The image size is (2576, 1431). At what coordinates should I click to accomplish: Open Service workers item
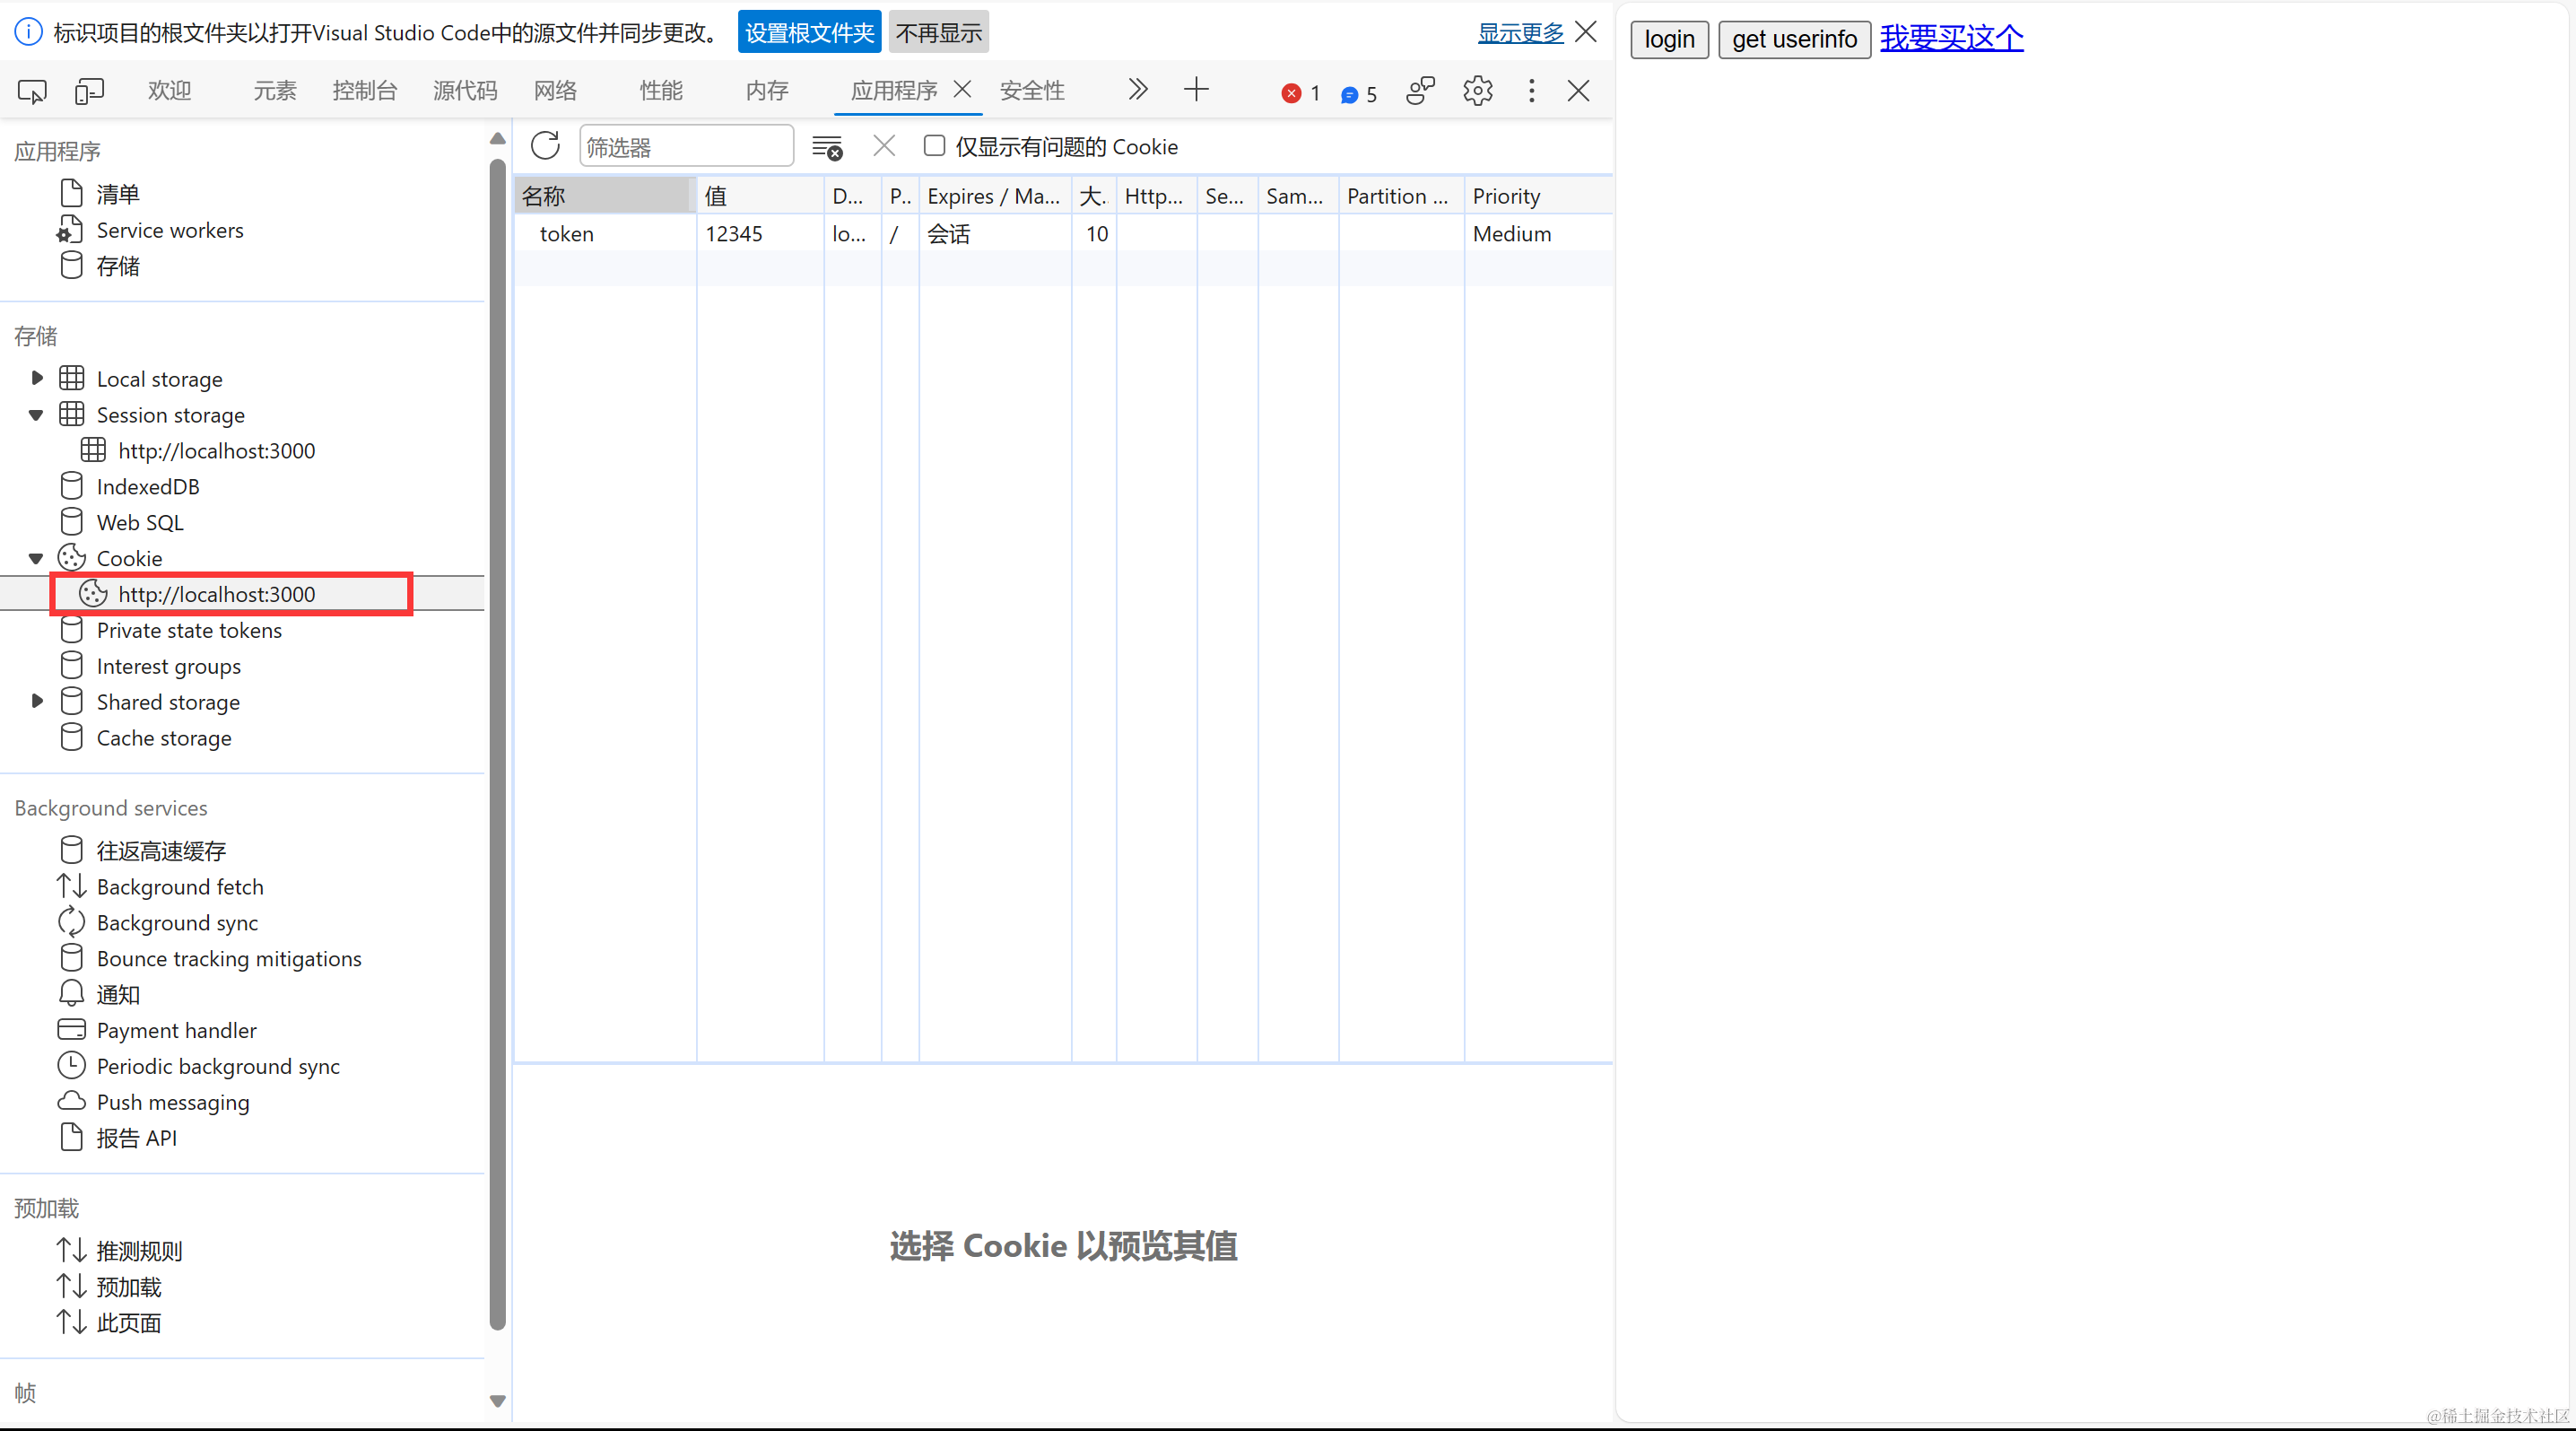[x=169, y=230]
